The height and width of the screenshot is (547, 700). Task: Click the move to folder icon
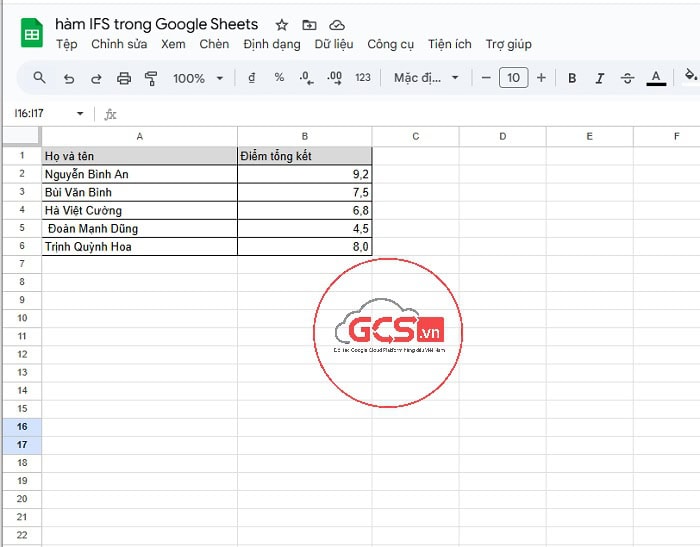tap(309, 25)
